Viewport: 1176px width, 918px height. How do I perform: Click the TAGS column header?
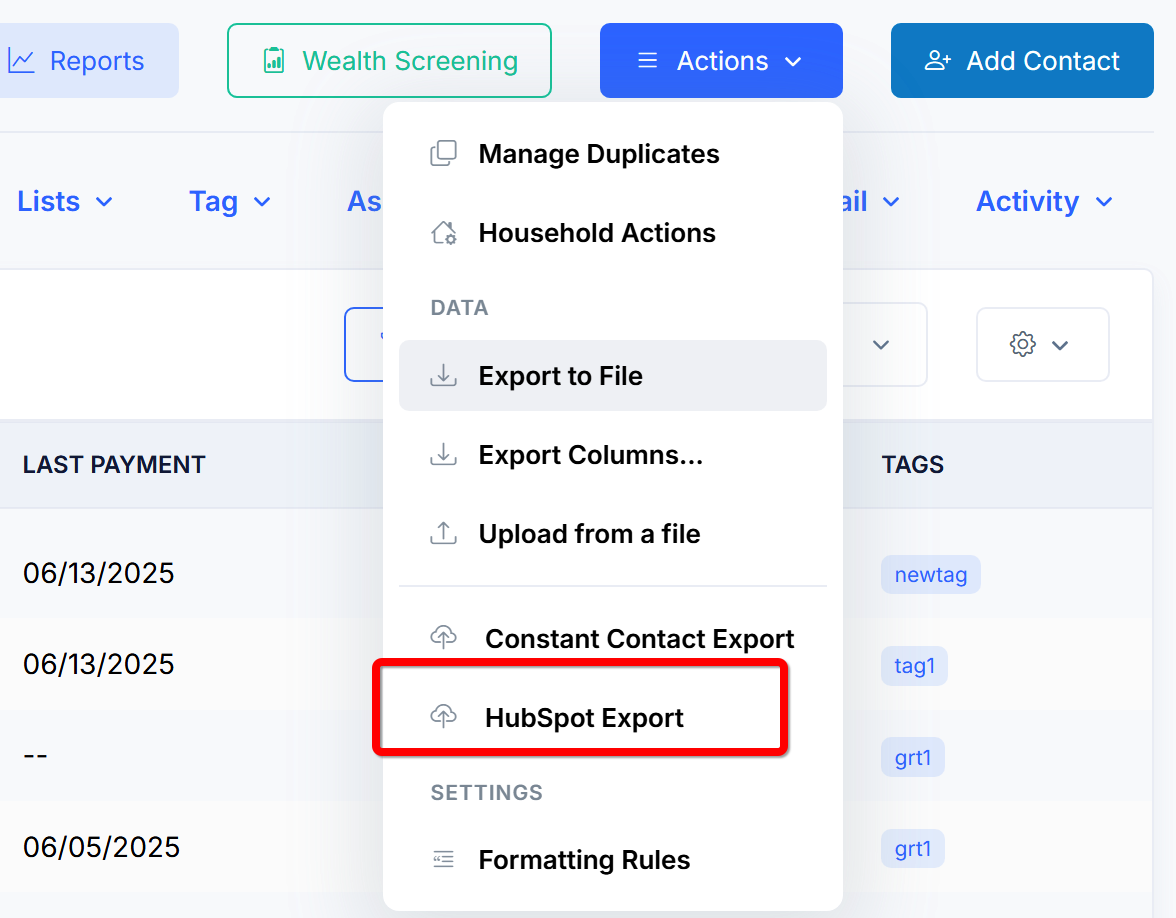coord(912,464)
